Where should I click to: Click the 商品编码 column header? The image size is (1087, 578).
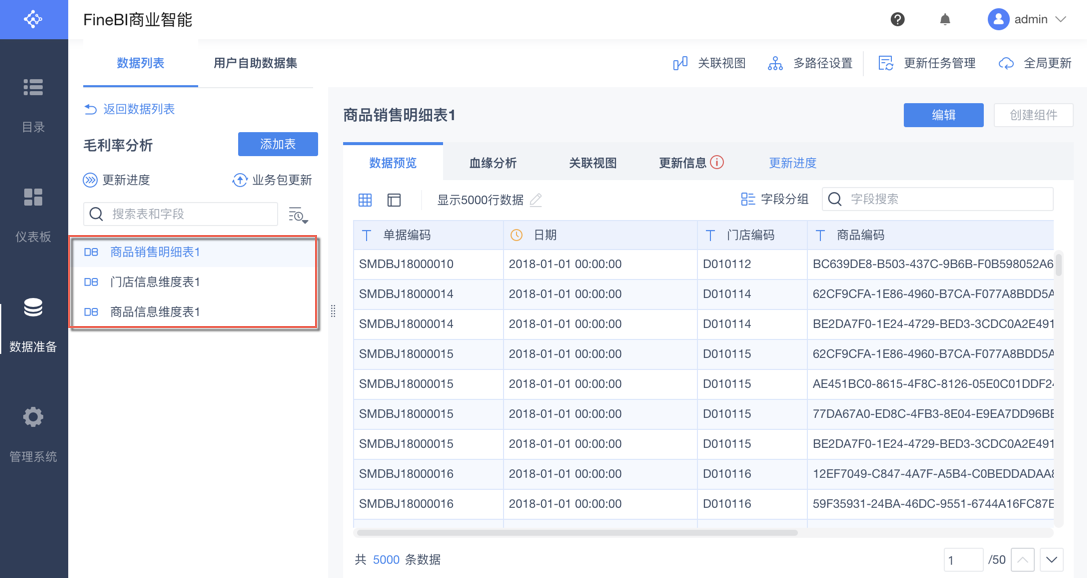pos(930,236)
